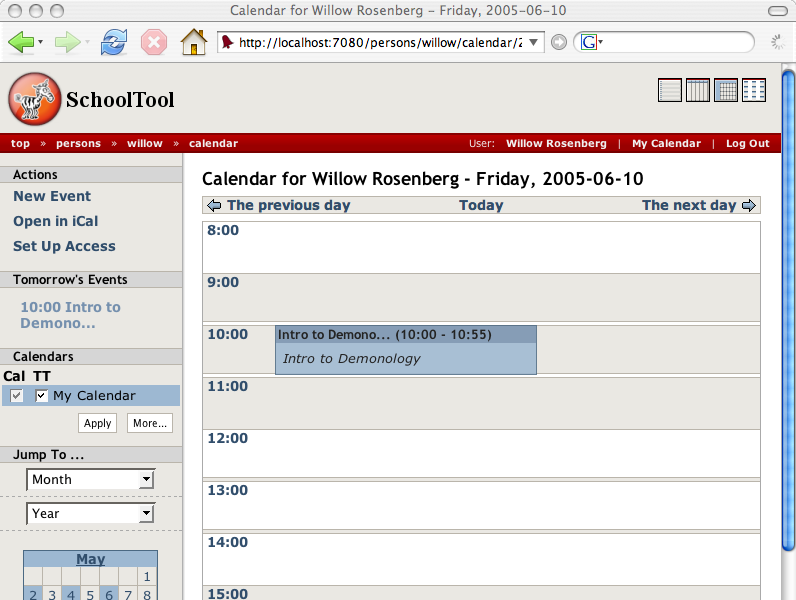Select New Event in Actions menu

(52, 197)
